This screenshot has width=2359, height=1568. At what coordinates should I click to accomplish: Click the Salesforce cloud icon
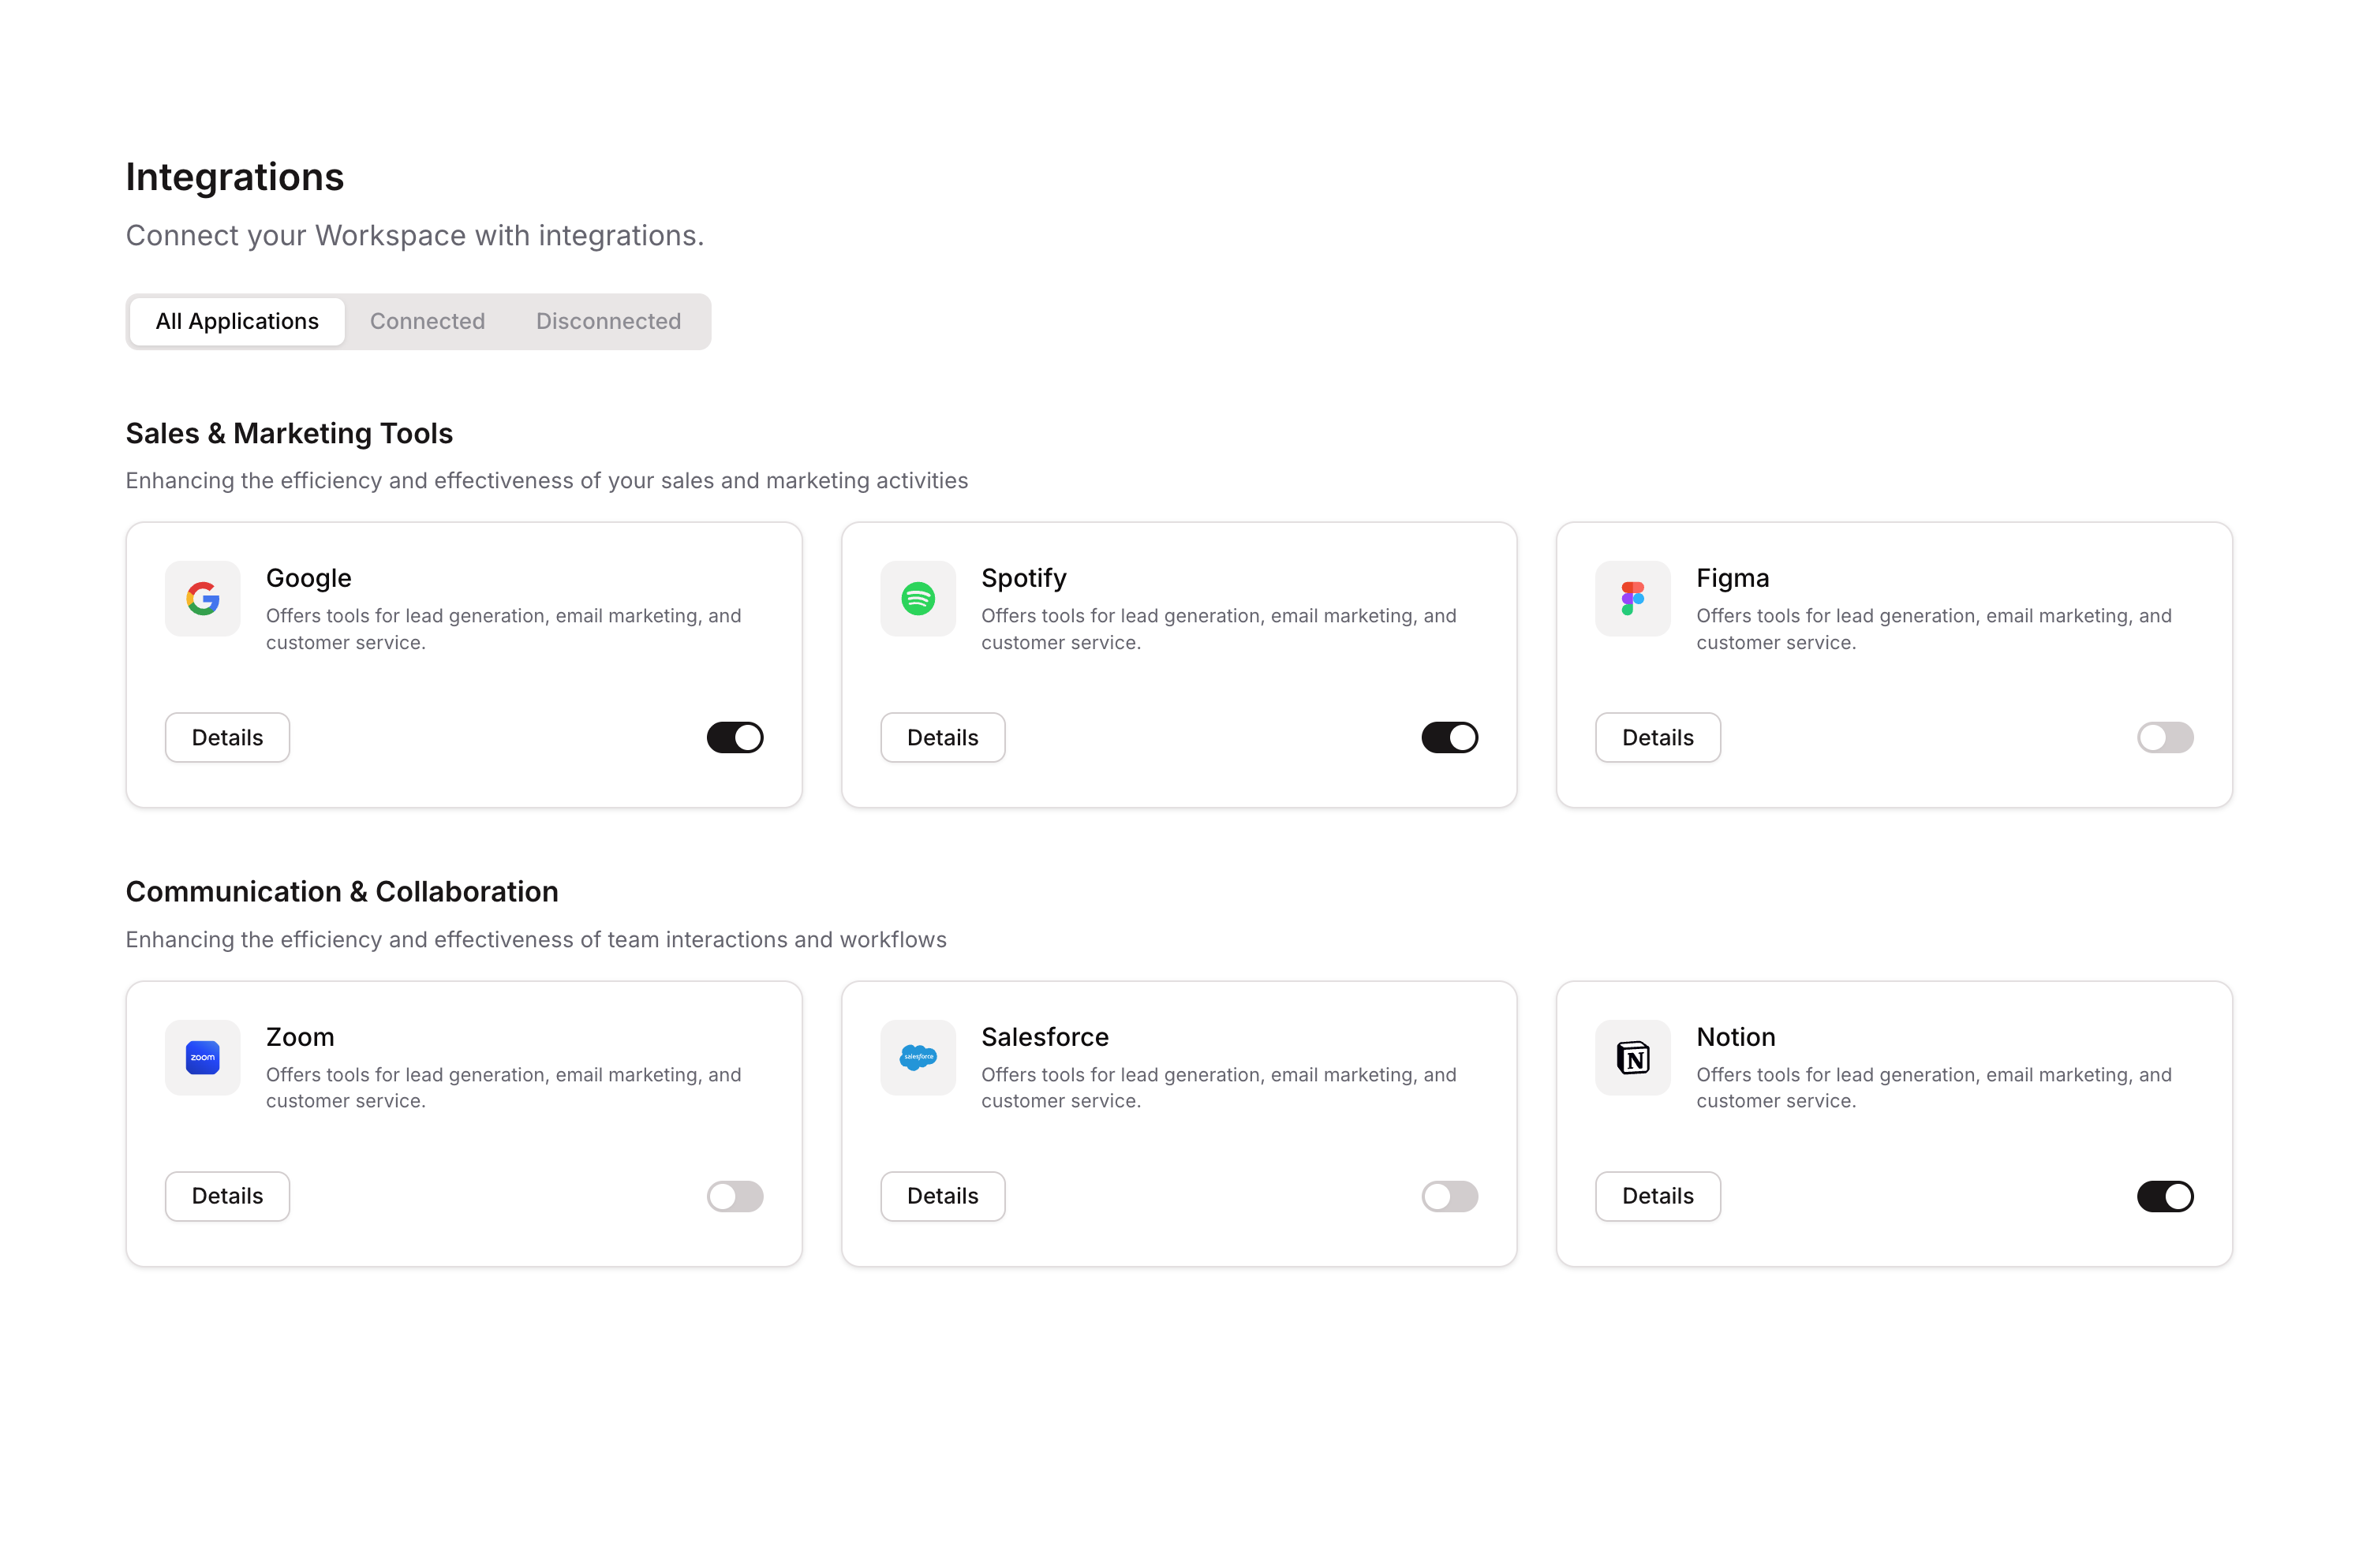click(x=917, y=1057)
